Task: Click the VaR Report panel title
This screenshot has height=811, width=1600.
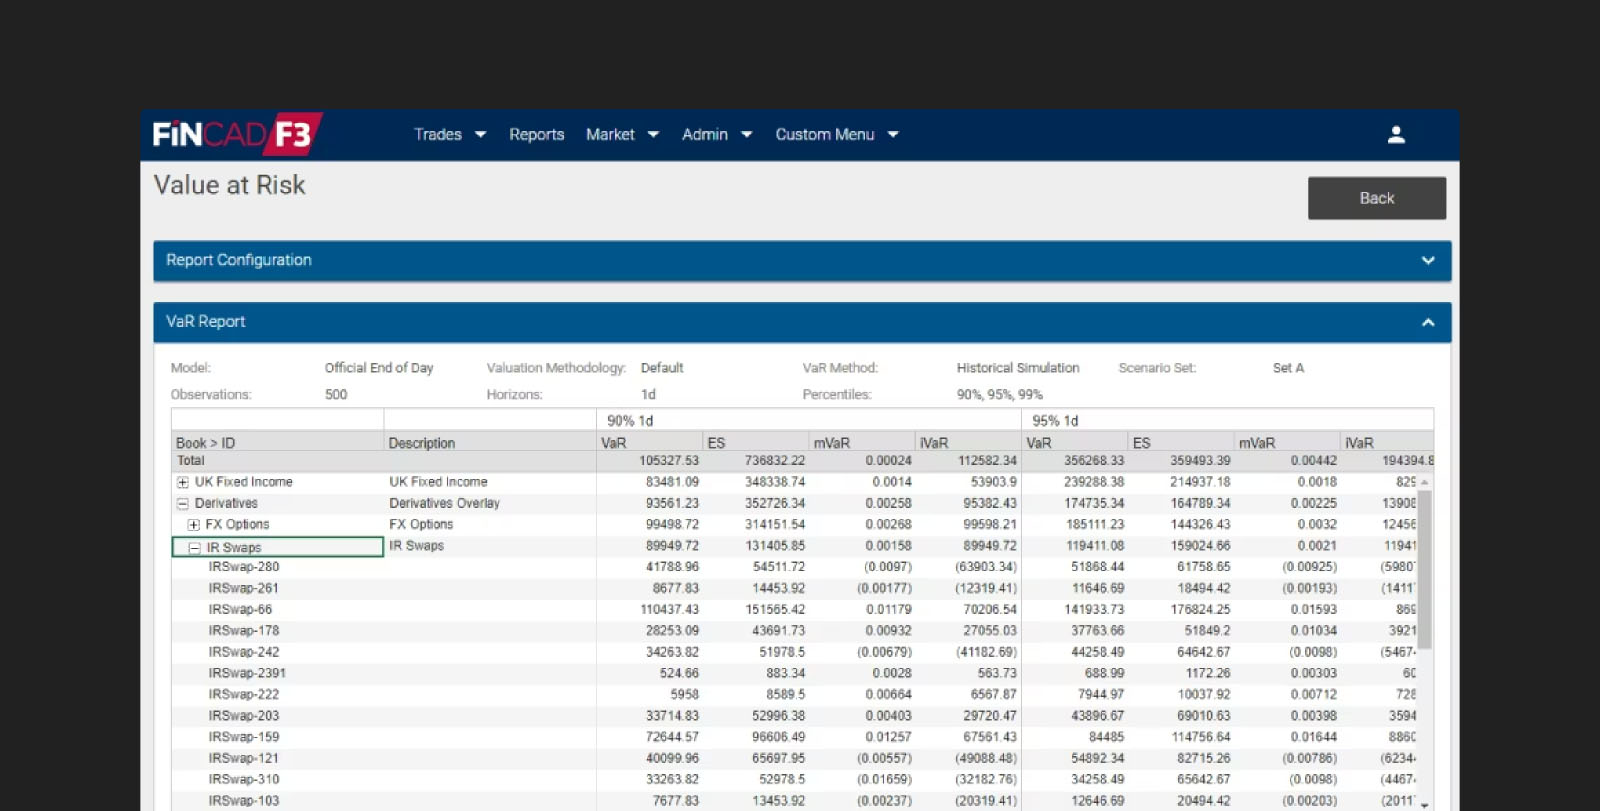Action: (x=205, y=322)
